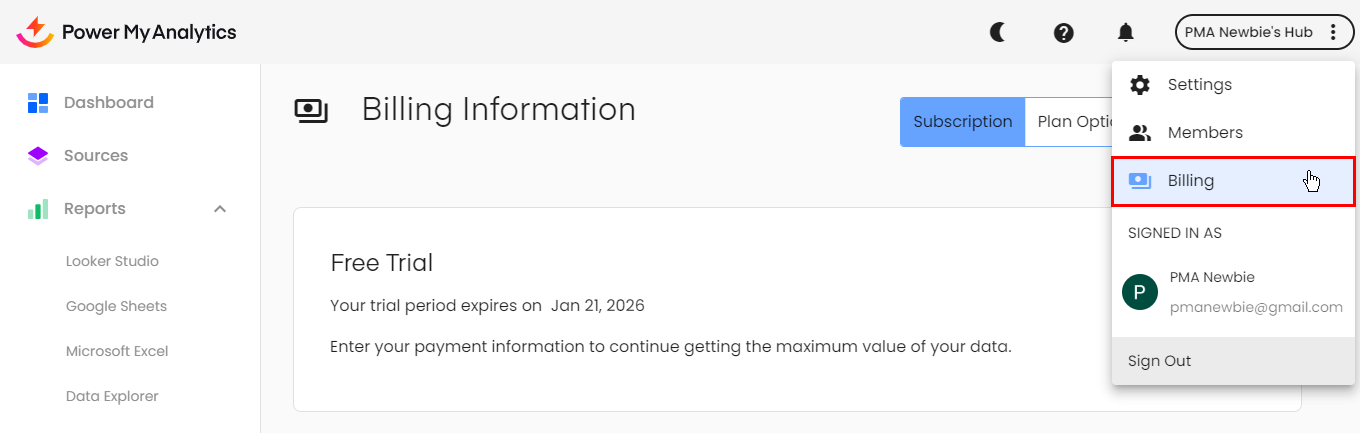
Task: Open the help question mark icon
Action: pos(1064,32)
